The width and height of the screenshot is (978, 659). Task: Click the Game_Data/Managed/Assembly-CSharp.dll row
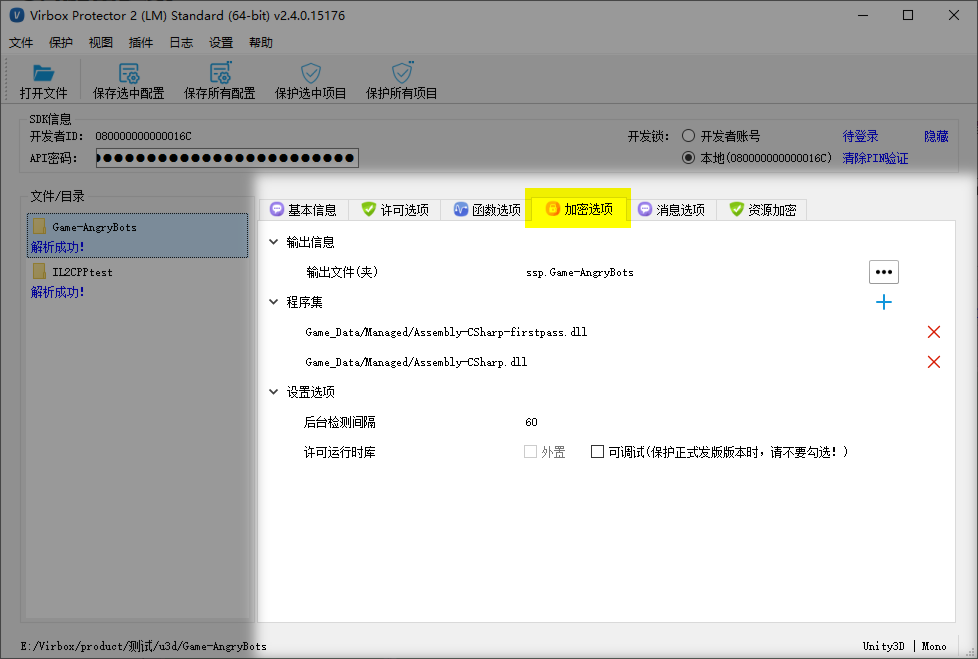416,362
